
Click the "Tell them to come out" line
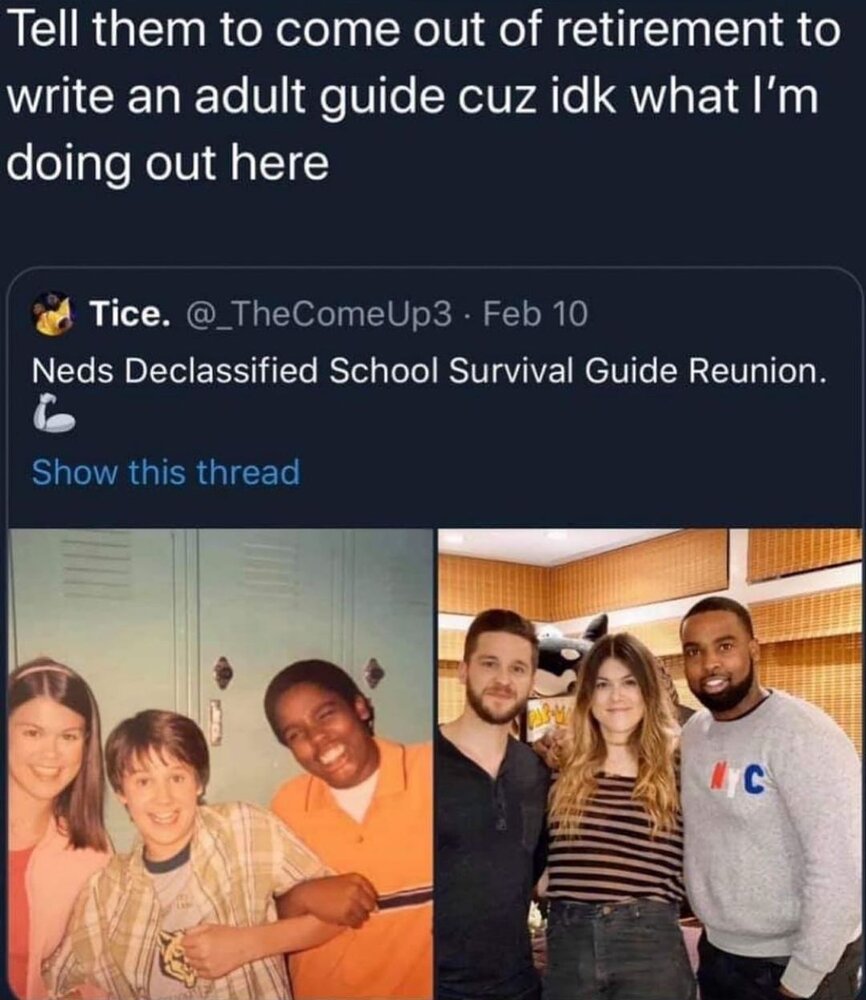(423, 30)
